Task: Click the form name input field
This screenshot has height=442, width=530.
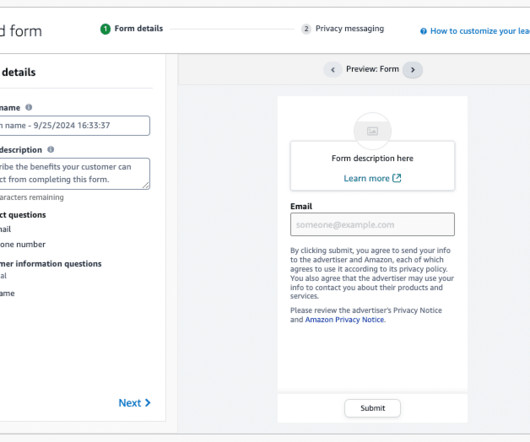Action: click(74, 126)
